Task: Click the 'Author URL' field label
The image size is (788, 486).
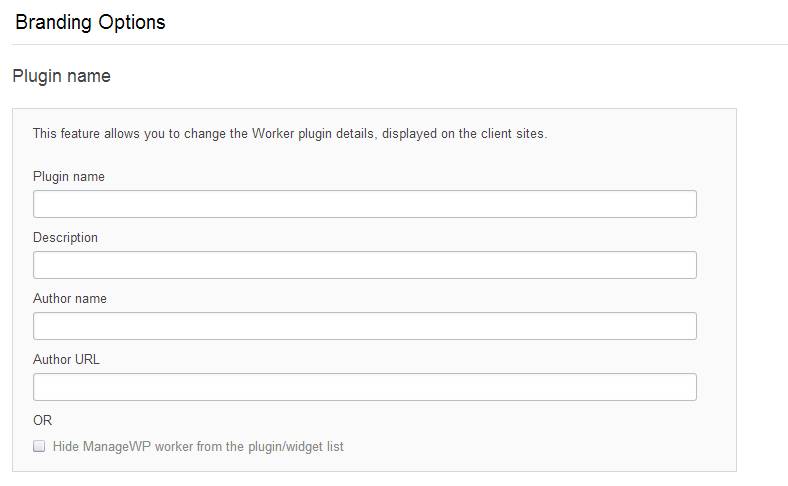Action: pos(66,360)
